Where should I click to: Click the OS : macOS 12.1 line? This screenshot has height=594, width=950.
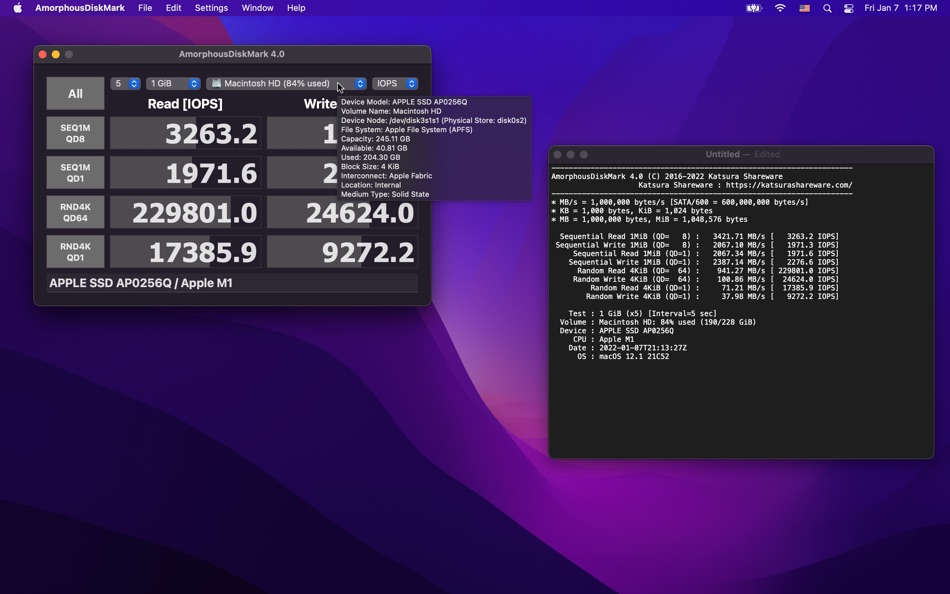pos(623,356)
